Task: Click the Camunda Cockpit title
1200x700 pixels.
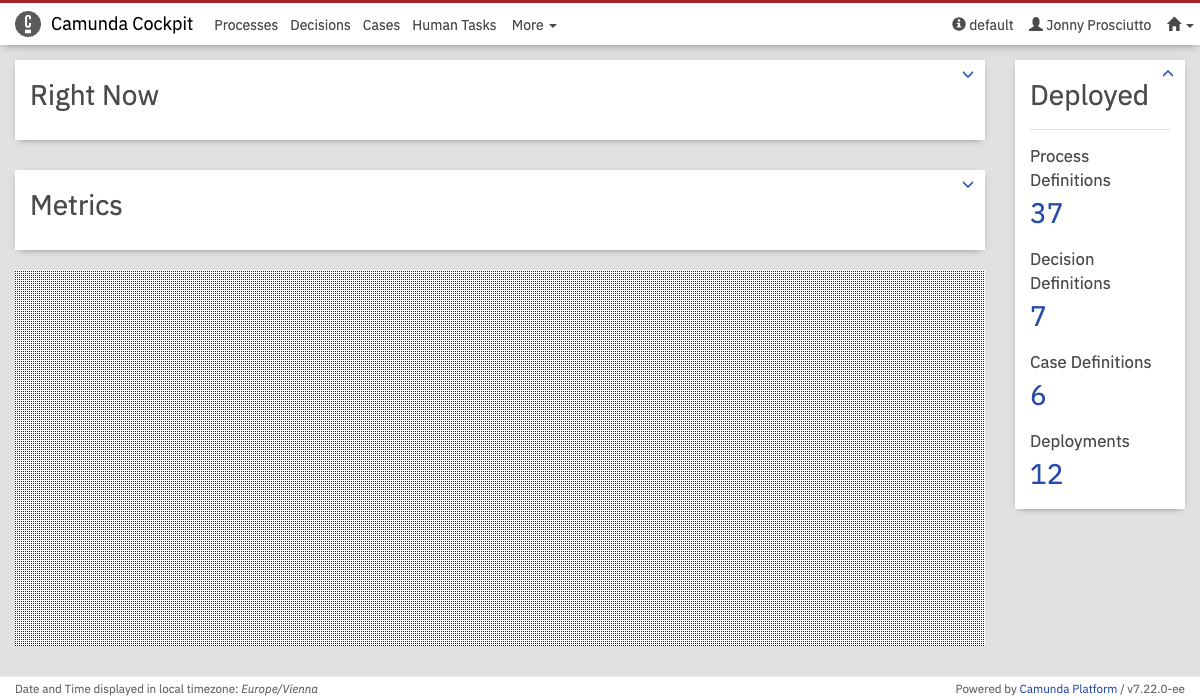Action: tap(122, 25)
